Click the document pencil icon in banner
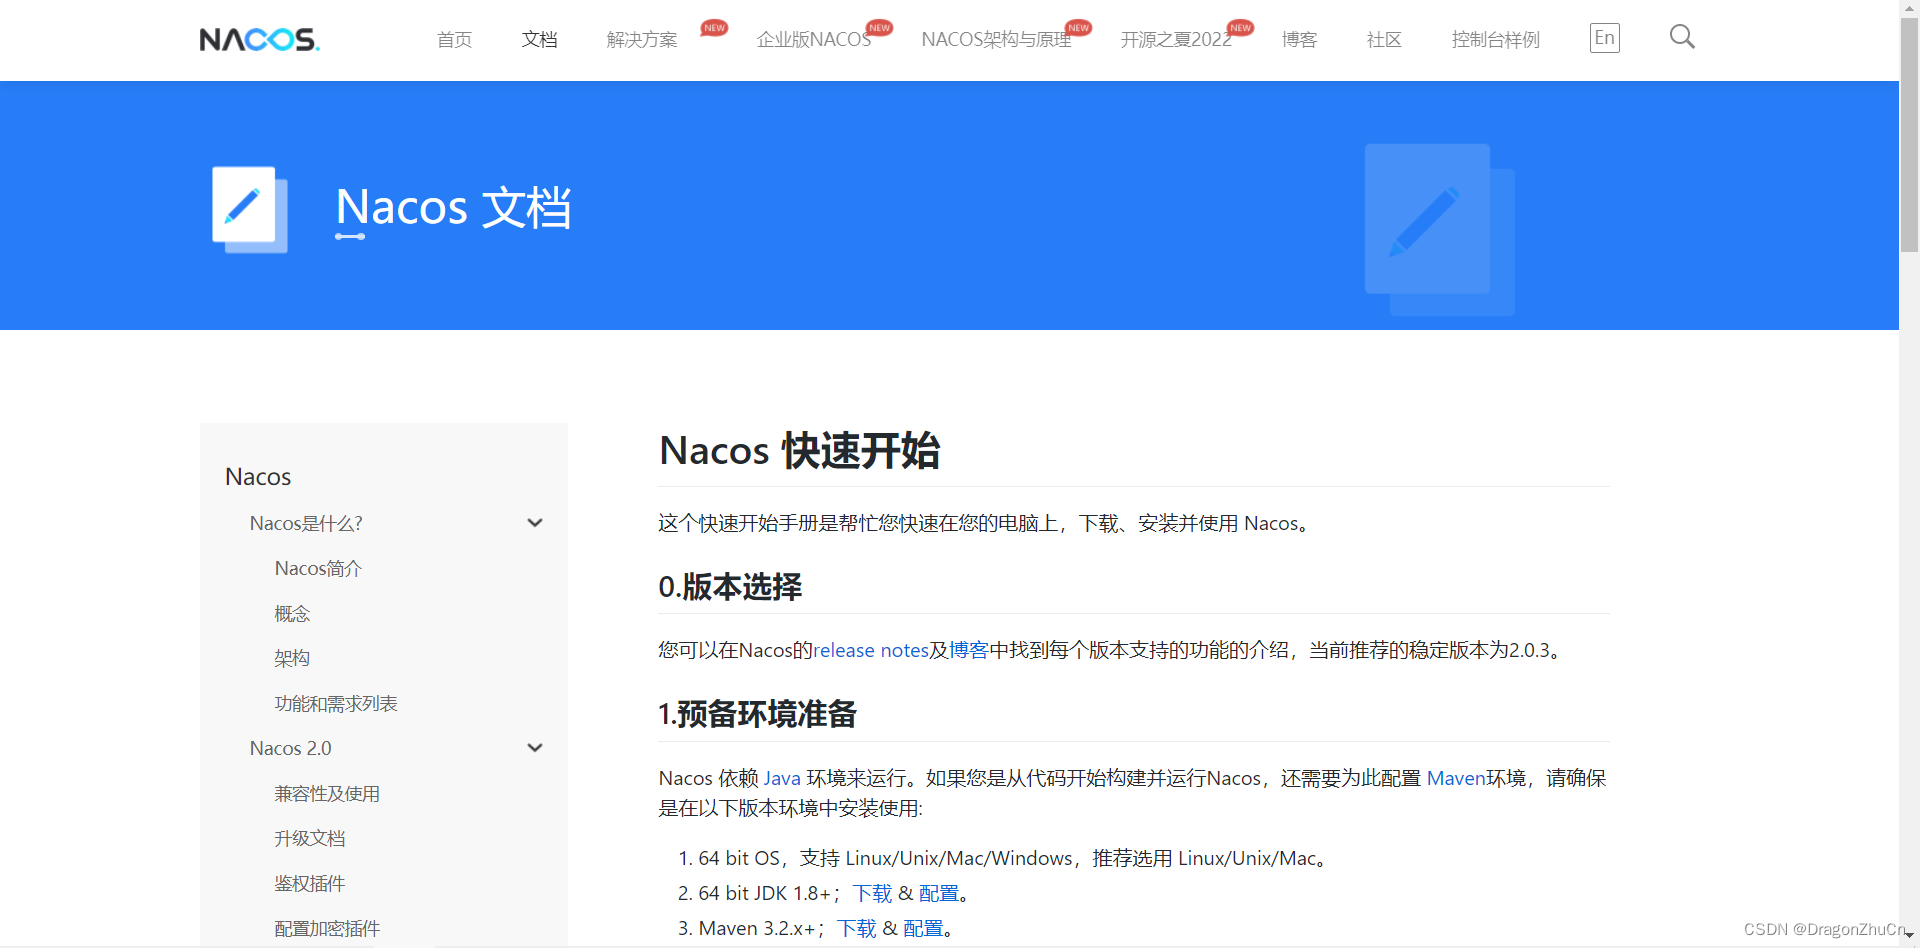This screenshot has width=1920, height=948. 249,209
